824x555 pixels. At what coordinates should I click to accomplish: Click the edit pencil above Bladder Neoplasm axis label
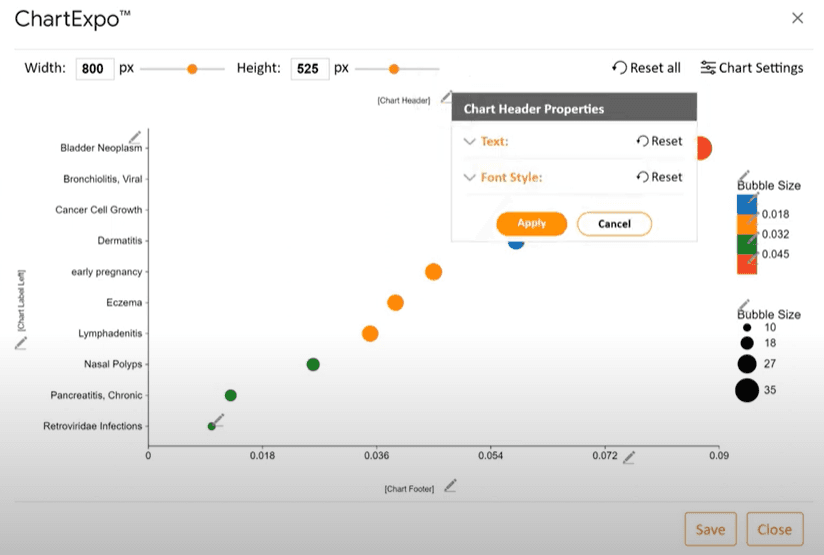[135, 137]
